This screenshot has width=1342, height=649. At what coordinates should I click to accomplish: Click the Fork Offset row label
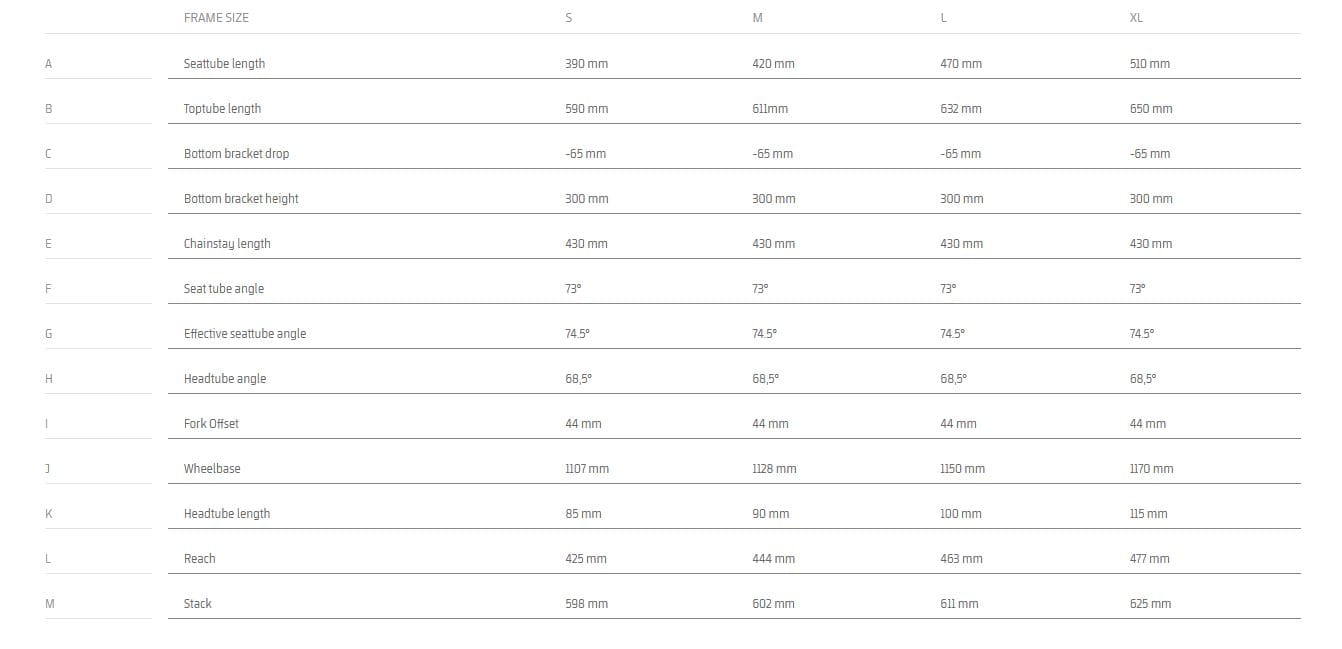tap(211, 423)
